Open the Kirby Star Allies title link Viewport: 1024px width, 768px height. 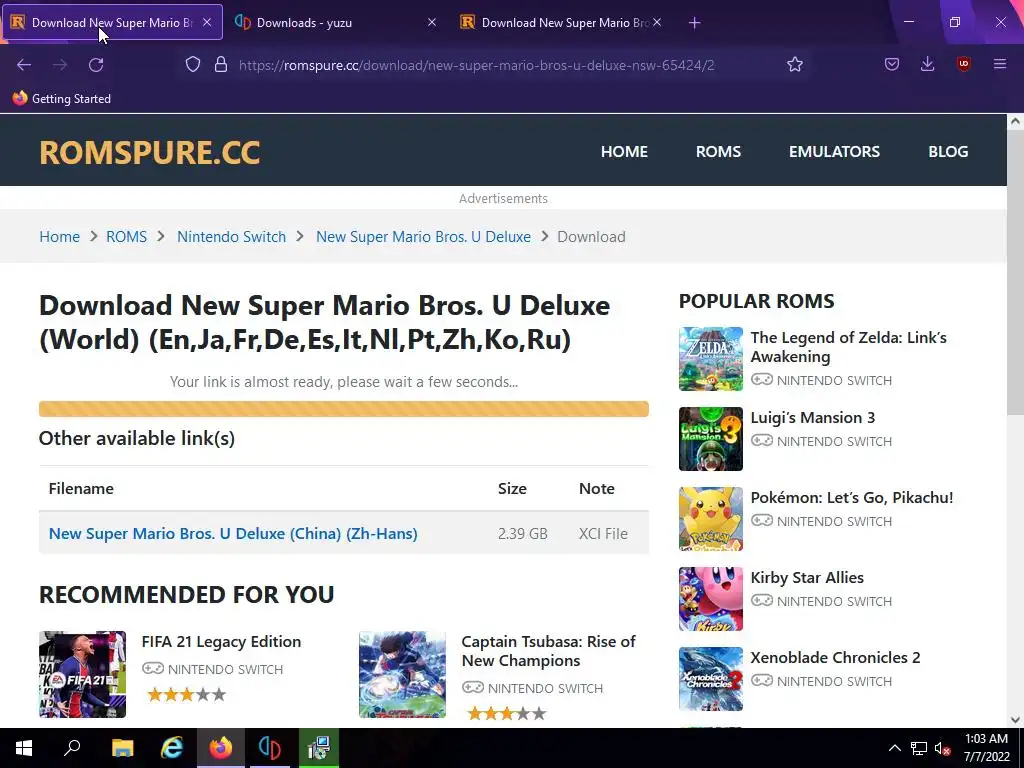pyautogui.click(x=807, y=577)
